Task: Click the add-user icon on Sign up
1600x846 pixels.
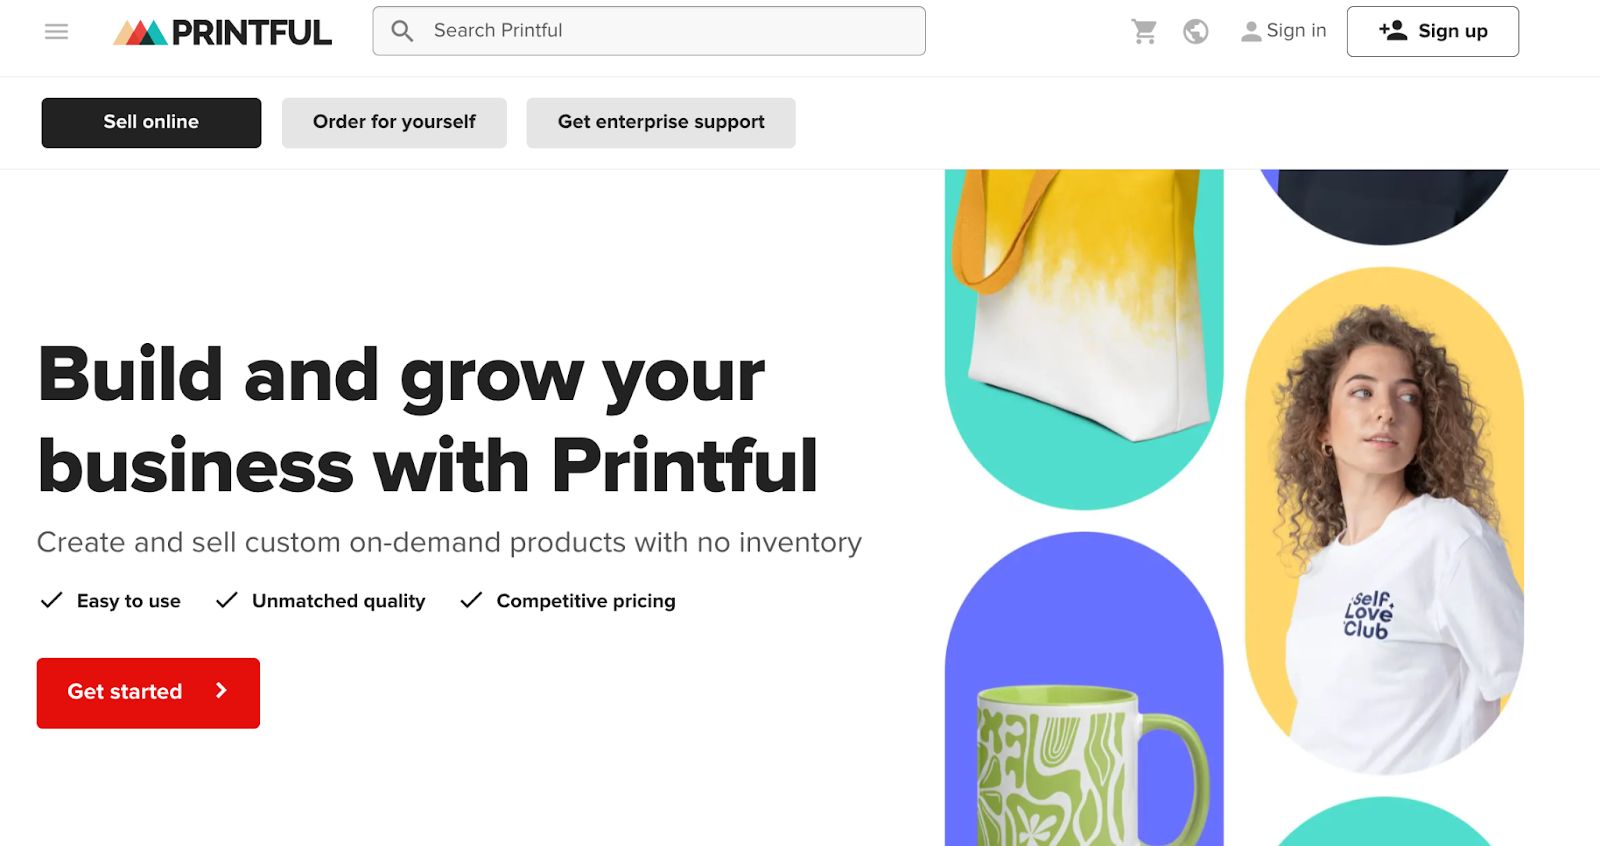Action: 1392,31
